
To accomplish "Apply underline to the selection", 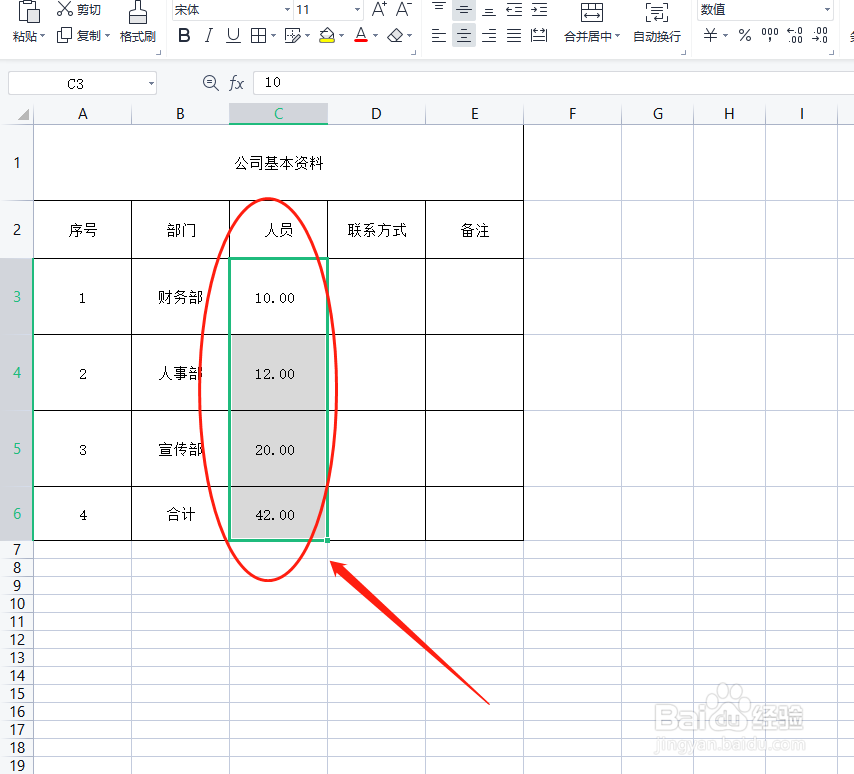I will pyautogui.click(x=233, y=34).
